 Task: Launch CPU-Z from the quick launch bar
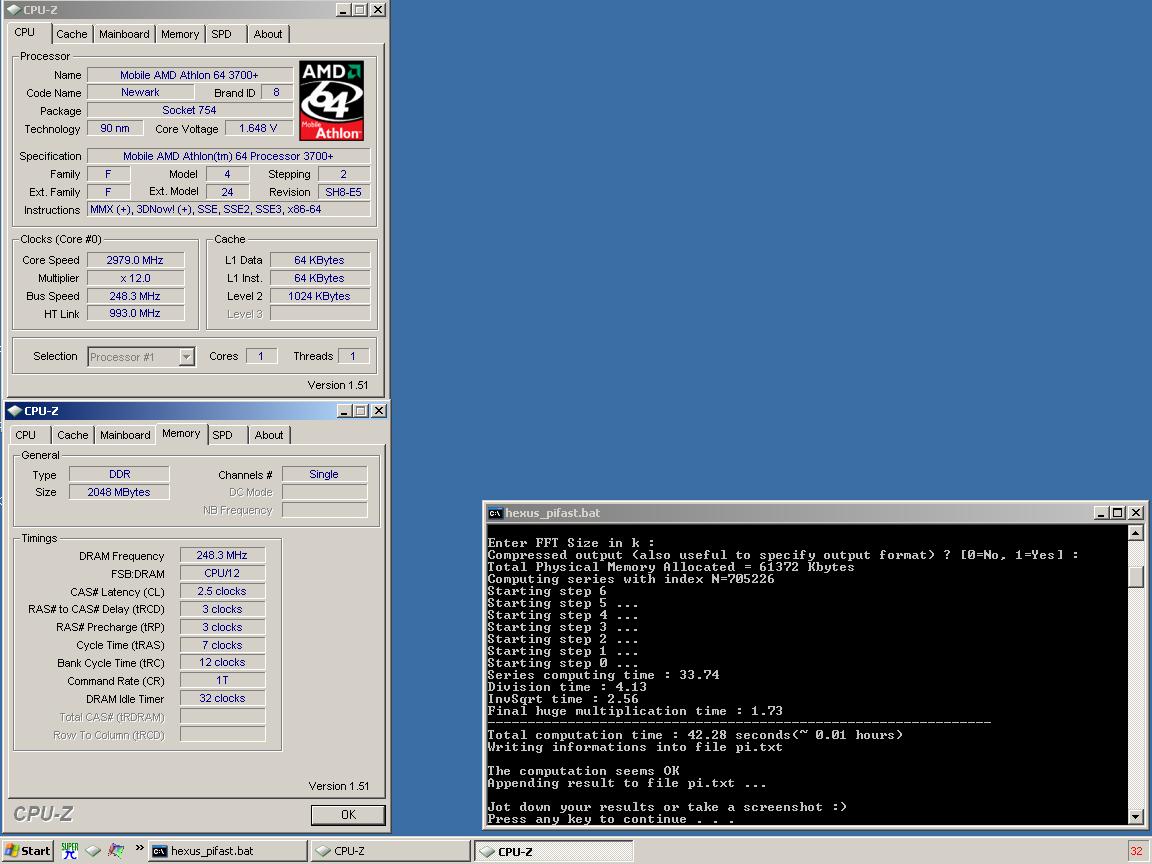pyautogui.click(x=93, y=851)
